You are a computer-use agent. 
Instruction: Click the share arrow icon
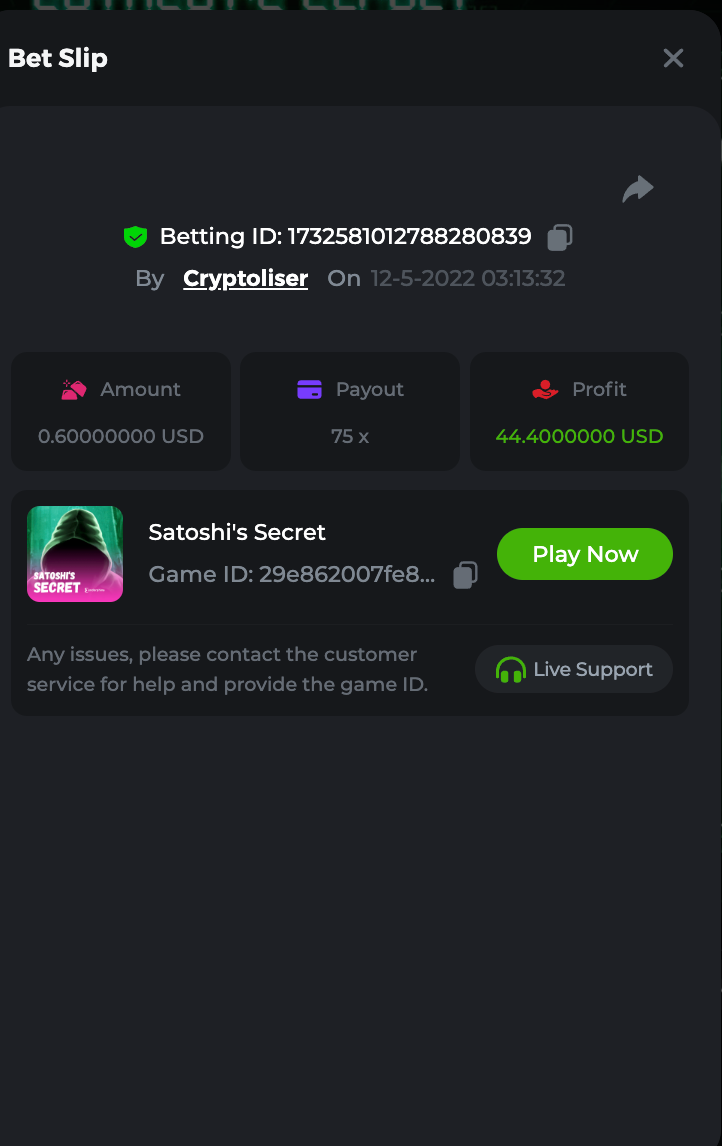pyautogui.click(x=637, y=189)
